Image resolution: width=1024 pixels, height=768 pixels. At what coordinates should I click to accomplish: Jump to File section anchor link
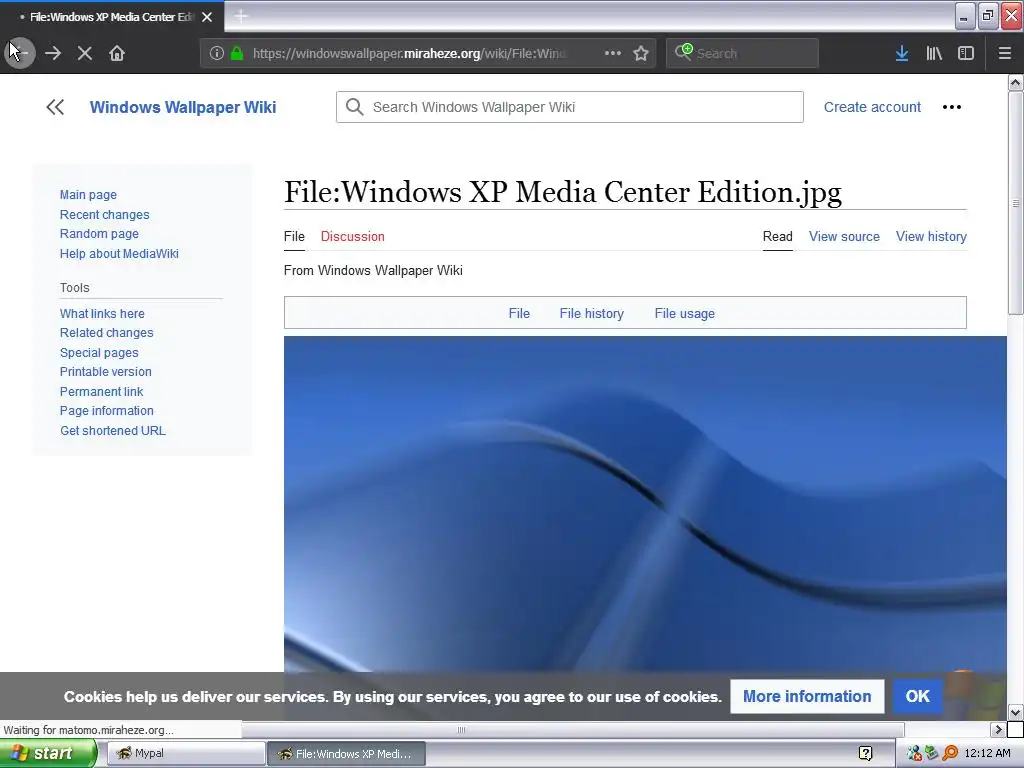coord(519,313)
